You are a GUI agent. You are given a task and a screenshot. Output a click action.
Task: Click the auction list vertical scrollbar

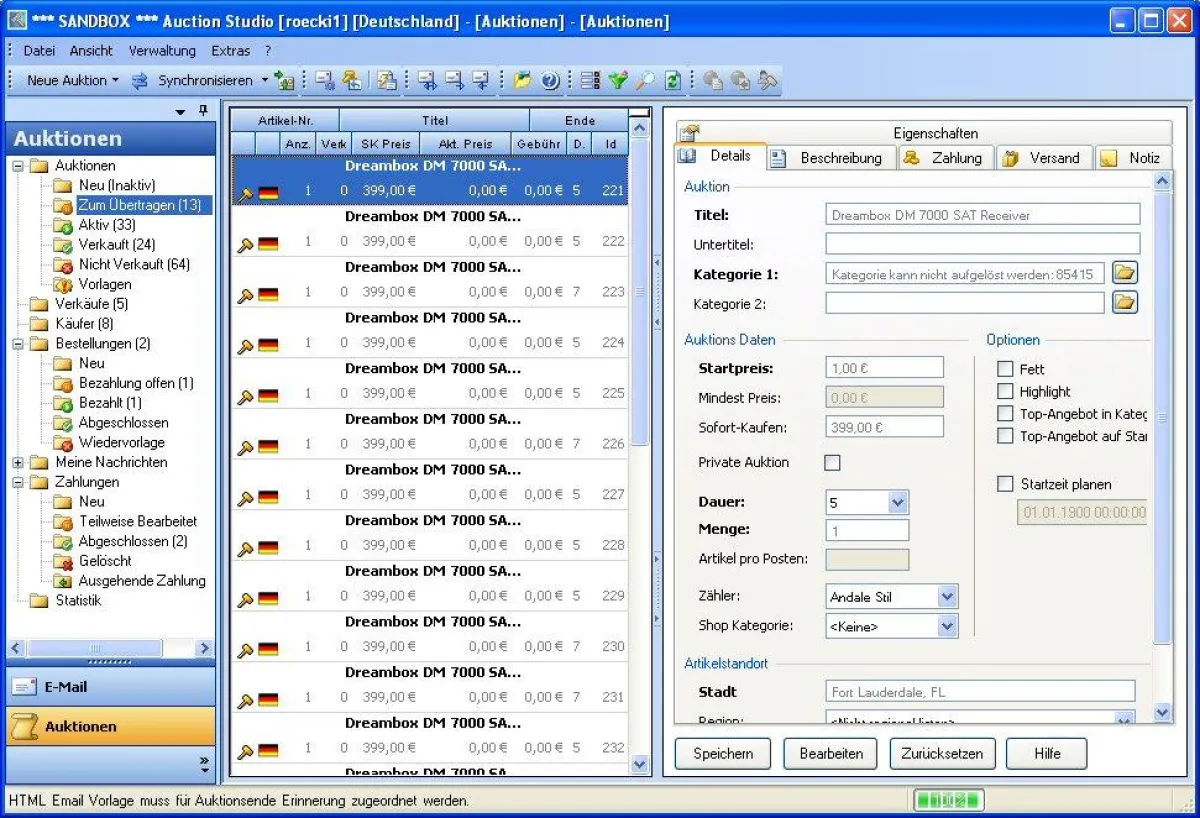coord(640,400)
